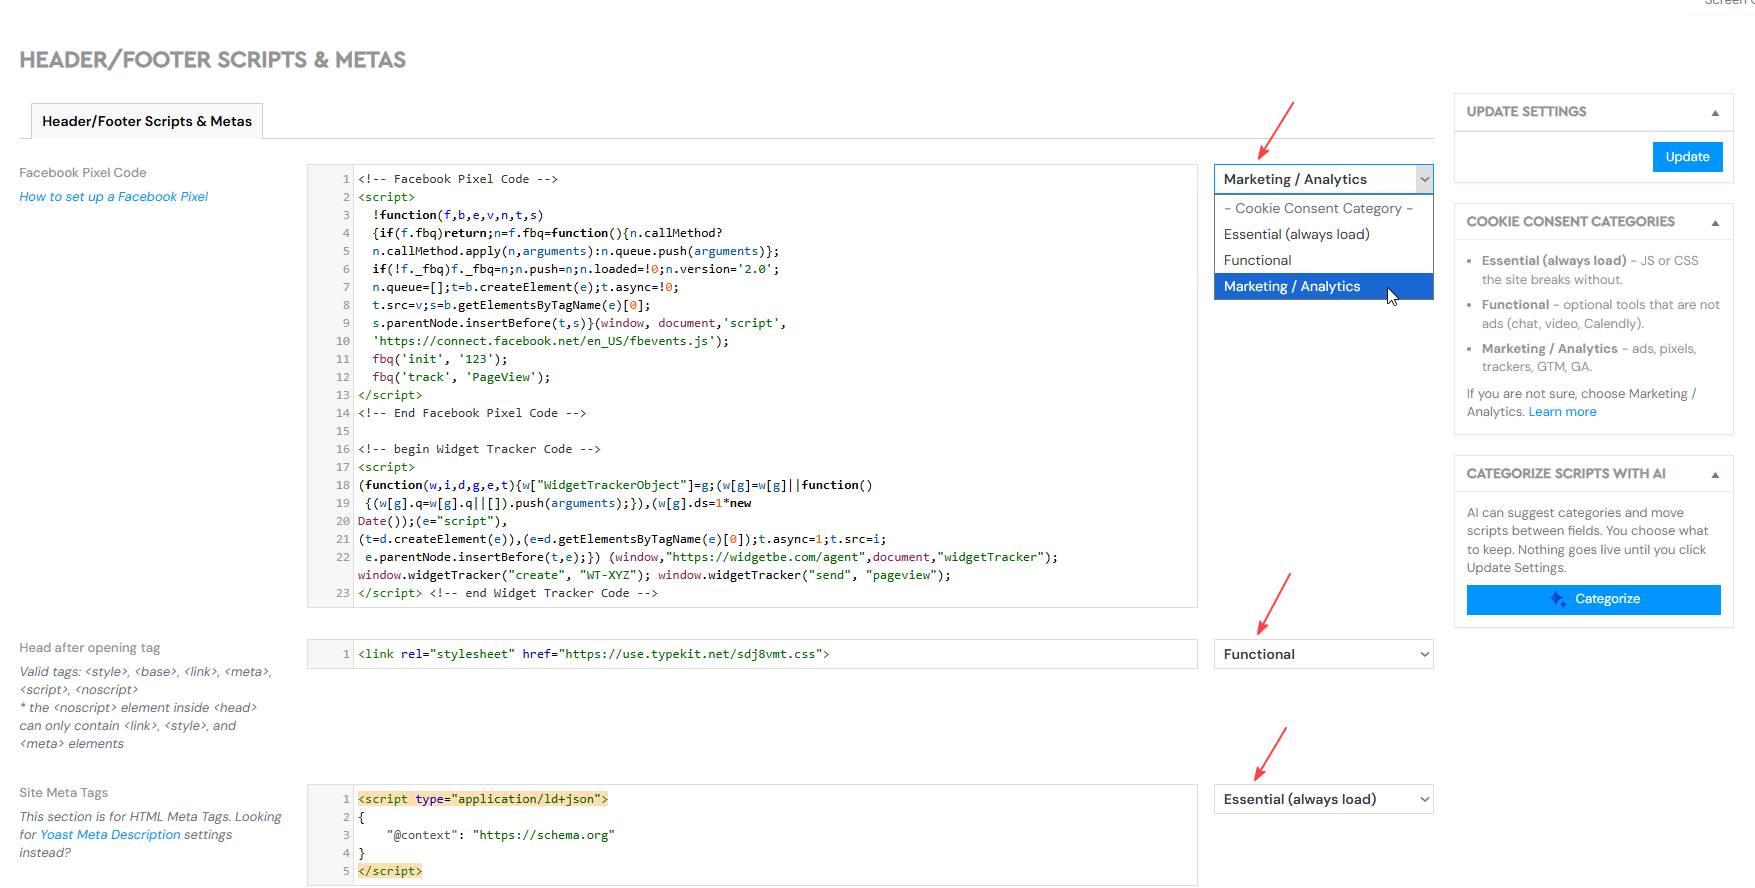The width and height of the screenshot is (1755, 888).
Task: Open Essential (always load) dropdown for Site Meta Tags
Action: click(x=1323, y=799)
